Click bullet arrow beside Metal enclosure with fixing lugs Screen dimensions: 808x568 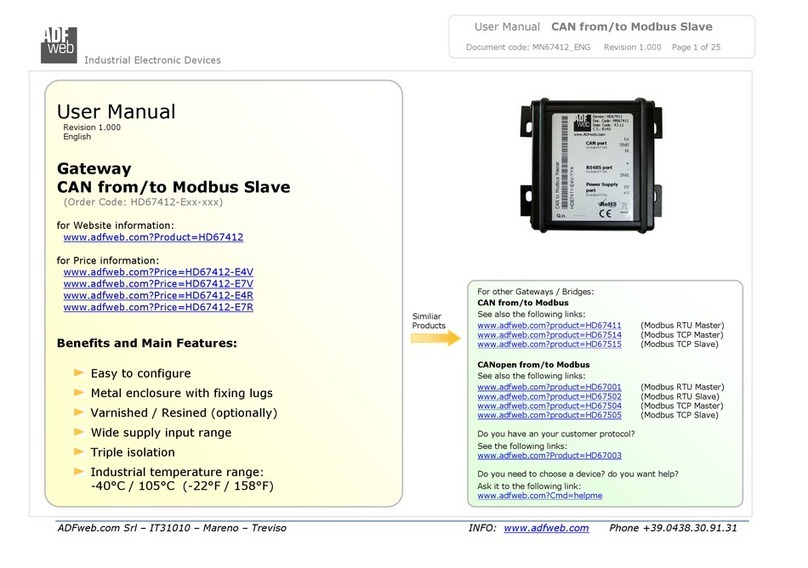pos(79,392)
